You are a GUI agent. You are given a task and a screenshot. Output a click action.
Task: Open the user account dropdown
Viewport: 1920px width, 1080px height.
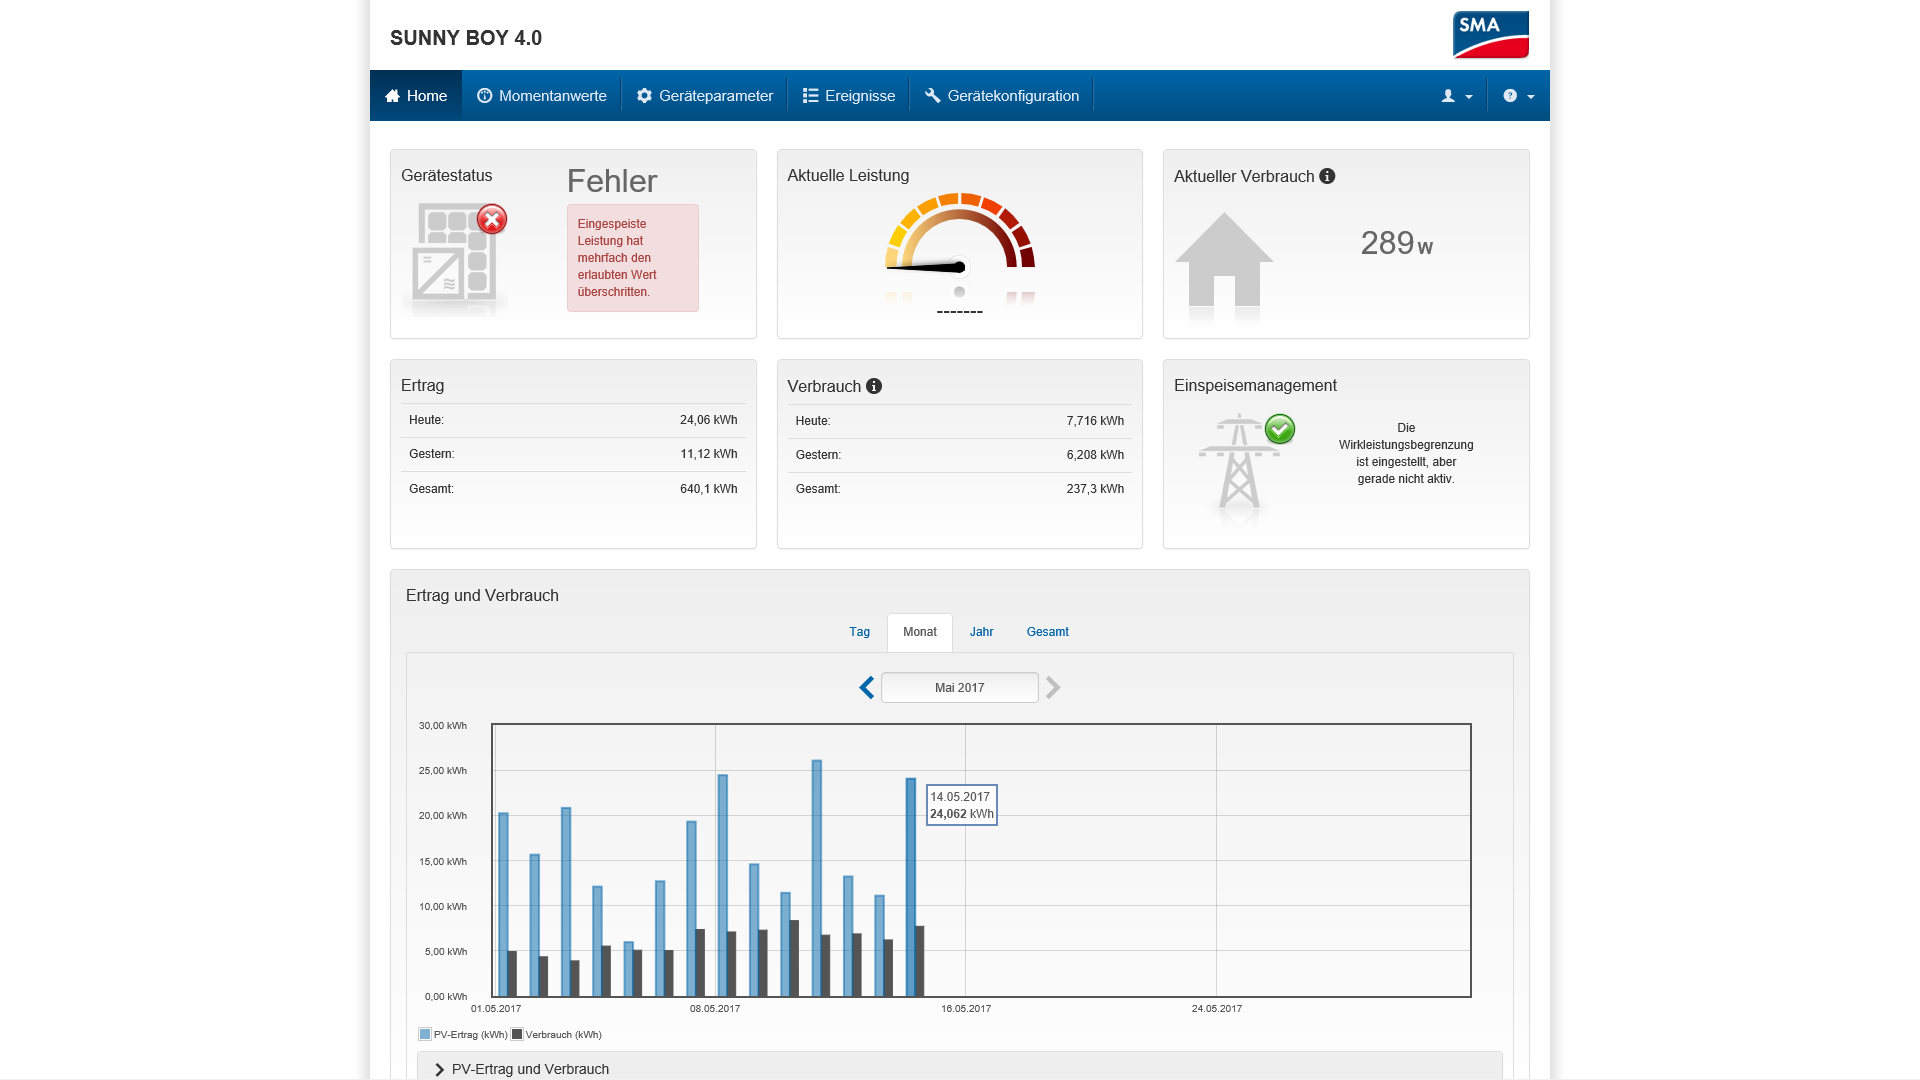(x=1456, y=96)
